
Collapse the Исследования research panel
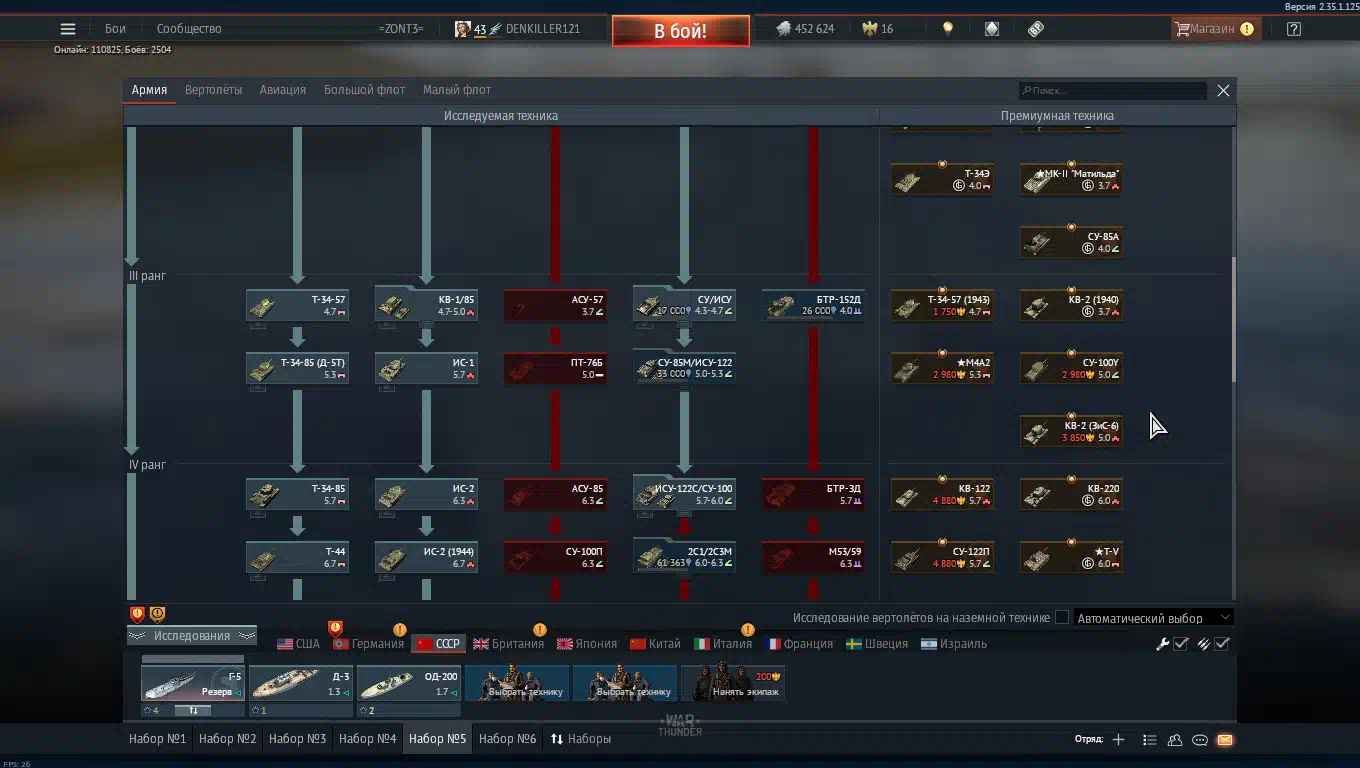click(192, 636)
